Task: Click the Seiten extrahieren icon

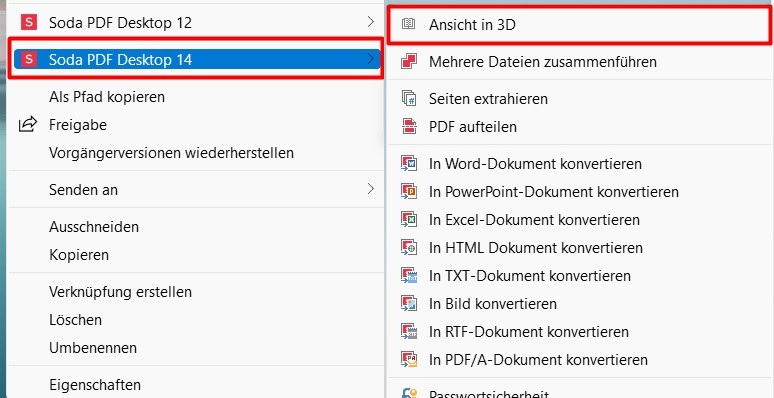Action: pyautogui.click(x=409, y=98)
